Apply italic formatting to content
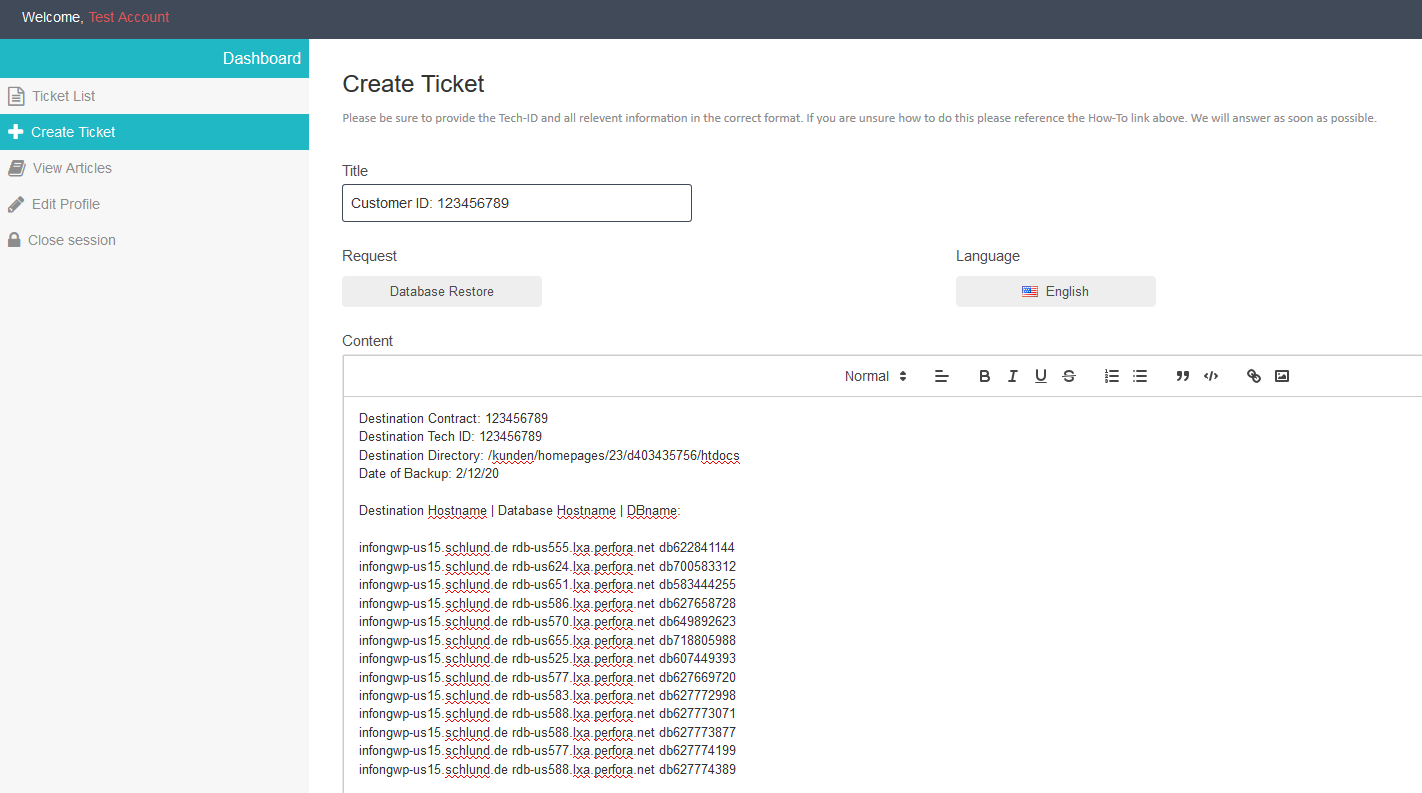 1012,376
